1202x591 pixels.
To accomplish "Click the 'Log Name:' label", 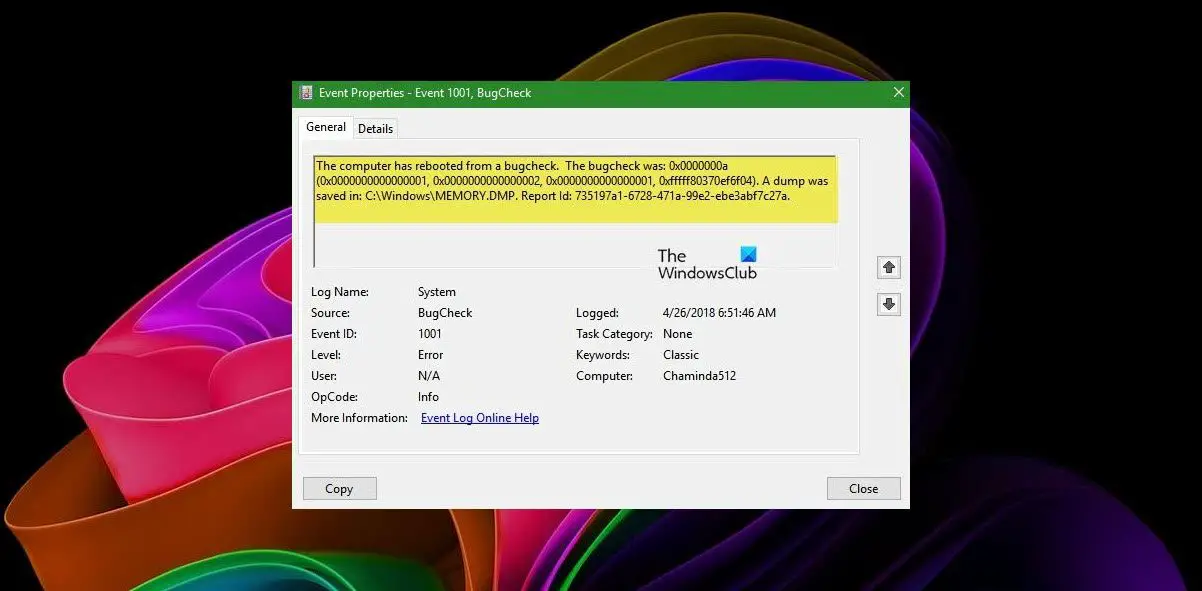I will tap(340, 292).
